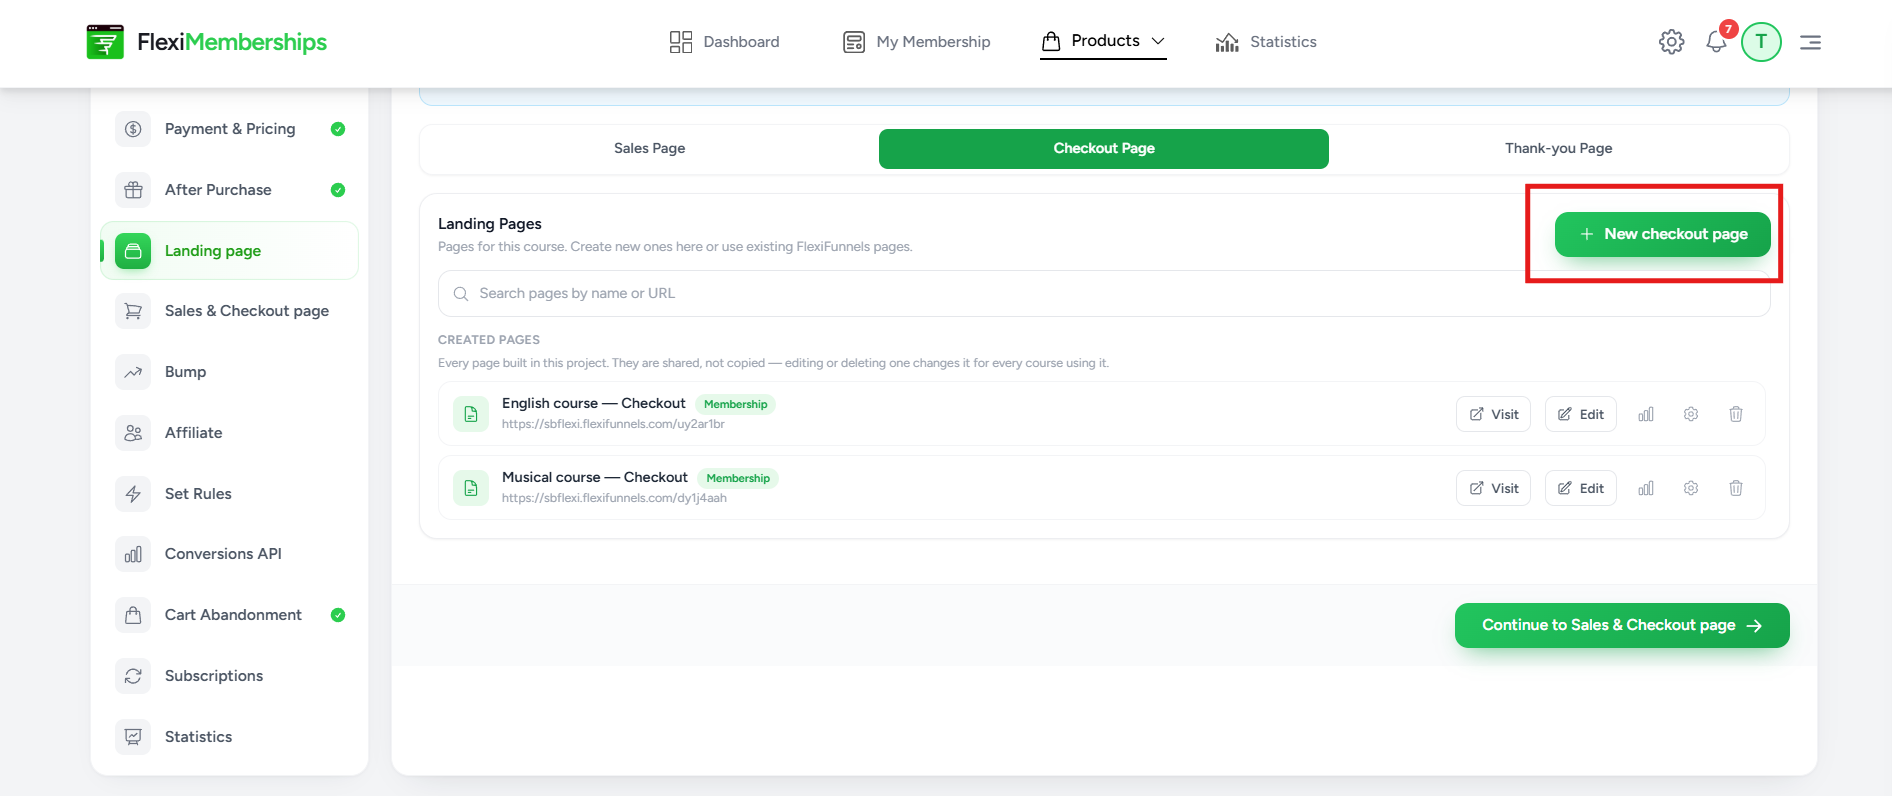Screen dimensions: 1892x796
Task: Click the Payment & Pricing dollar icon
Action: click(x=133, y=129)
